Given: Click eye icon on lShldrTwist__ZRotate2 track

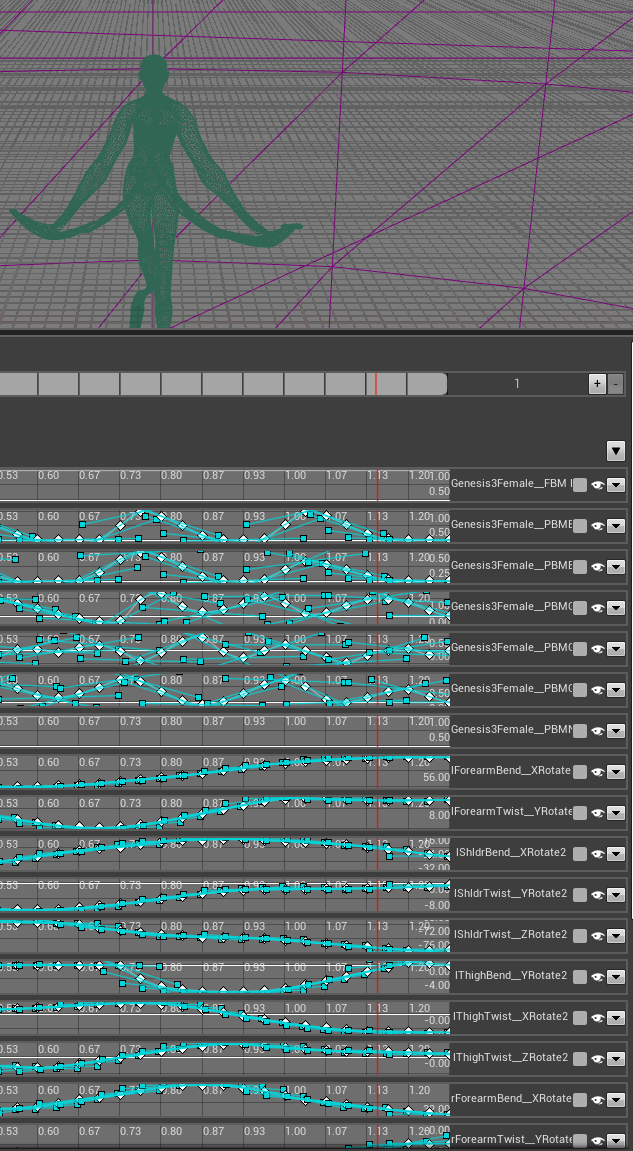Looking at the screenshot, I should (598, 937).
